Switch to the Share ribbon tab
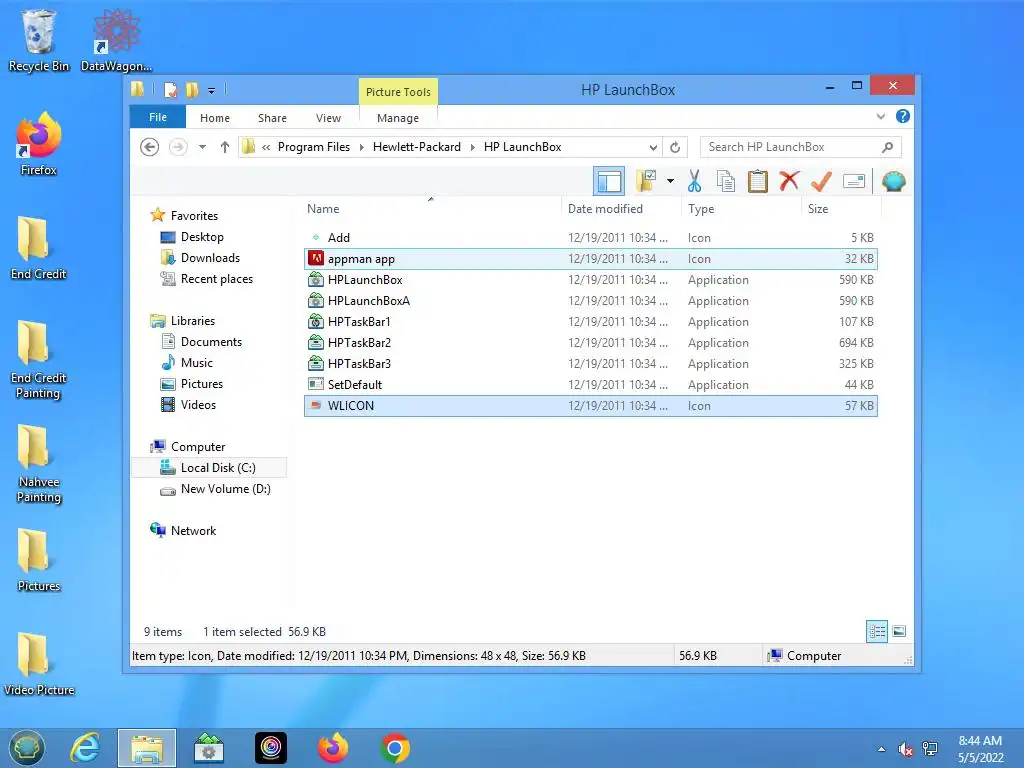 pos(272,118)
